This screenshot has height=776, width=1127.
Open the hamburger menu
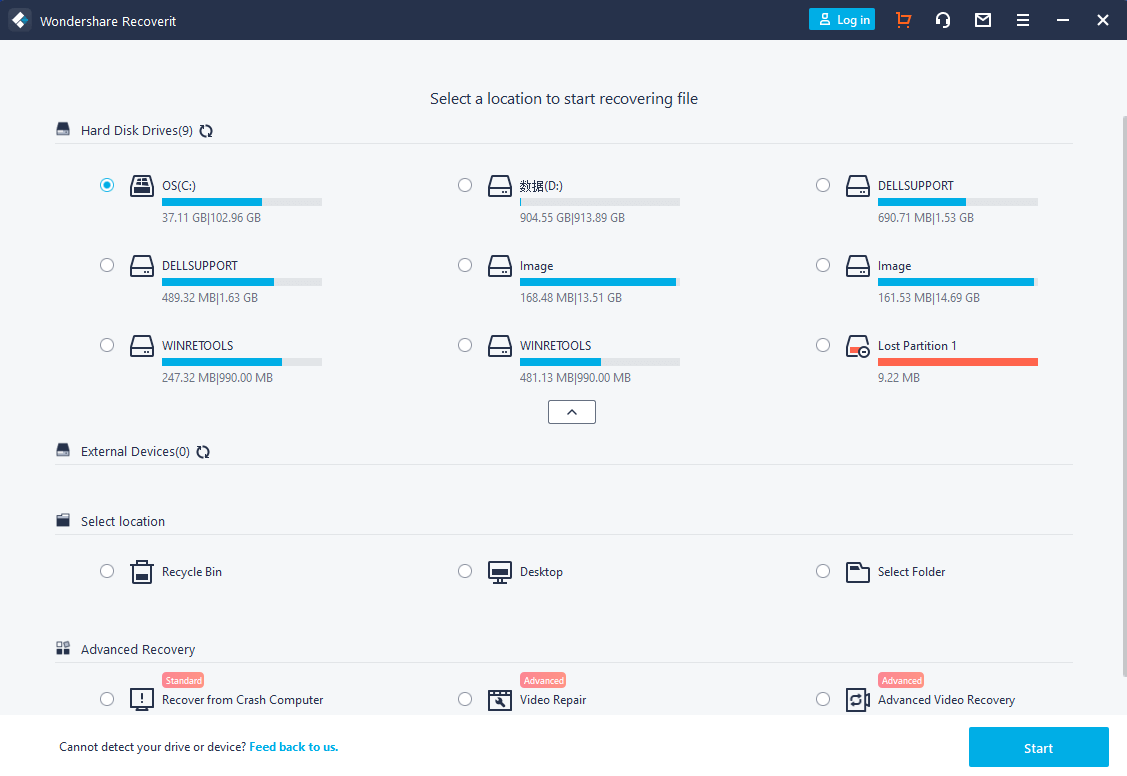pos(1023,20)
